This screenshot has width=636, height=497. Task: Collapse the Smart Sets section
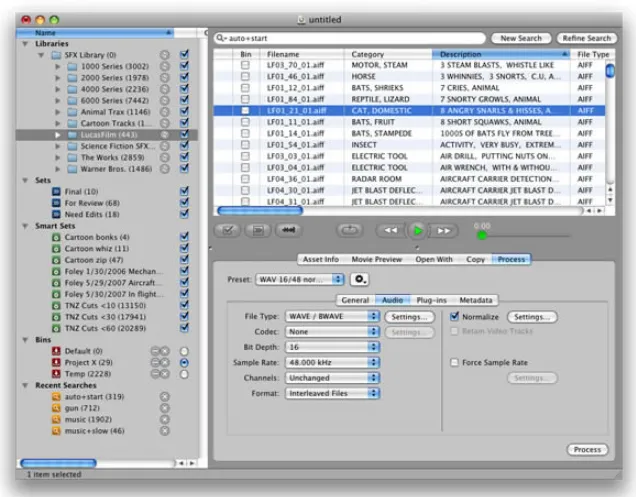click(25, 226)
